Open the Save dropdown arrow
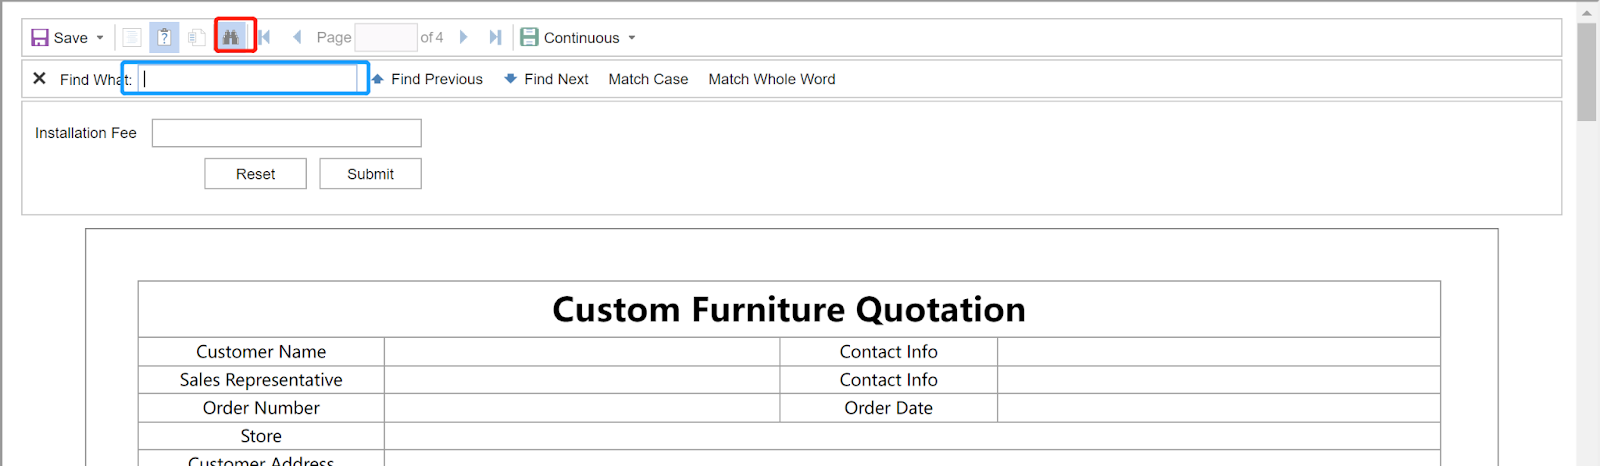The image size is (1600, 466). (100, 38)
